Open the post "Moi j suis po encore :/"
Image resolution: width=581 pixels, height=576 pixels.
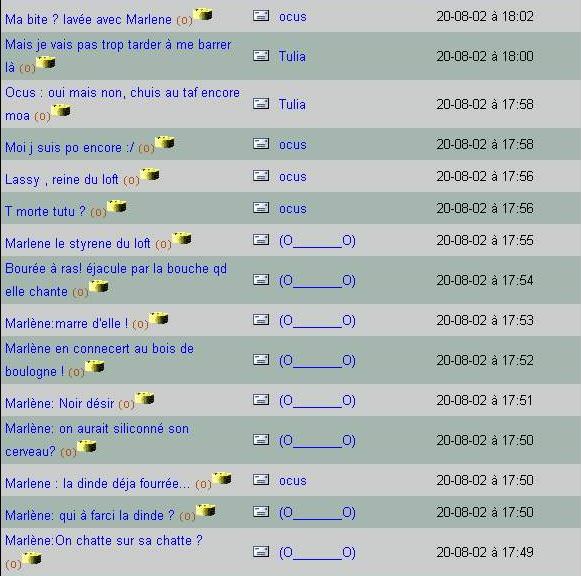tap(70, 147)
